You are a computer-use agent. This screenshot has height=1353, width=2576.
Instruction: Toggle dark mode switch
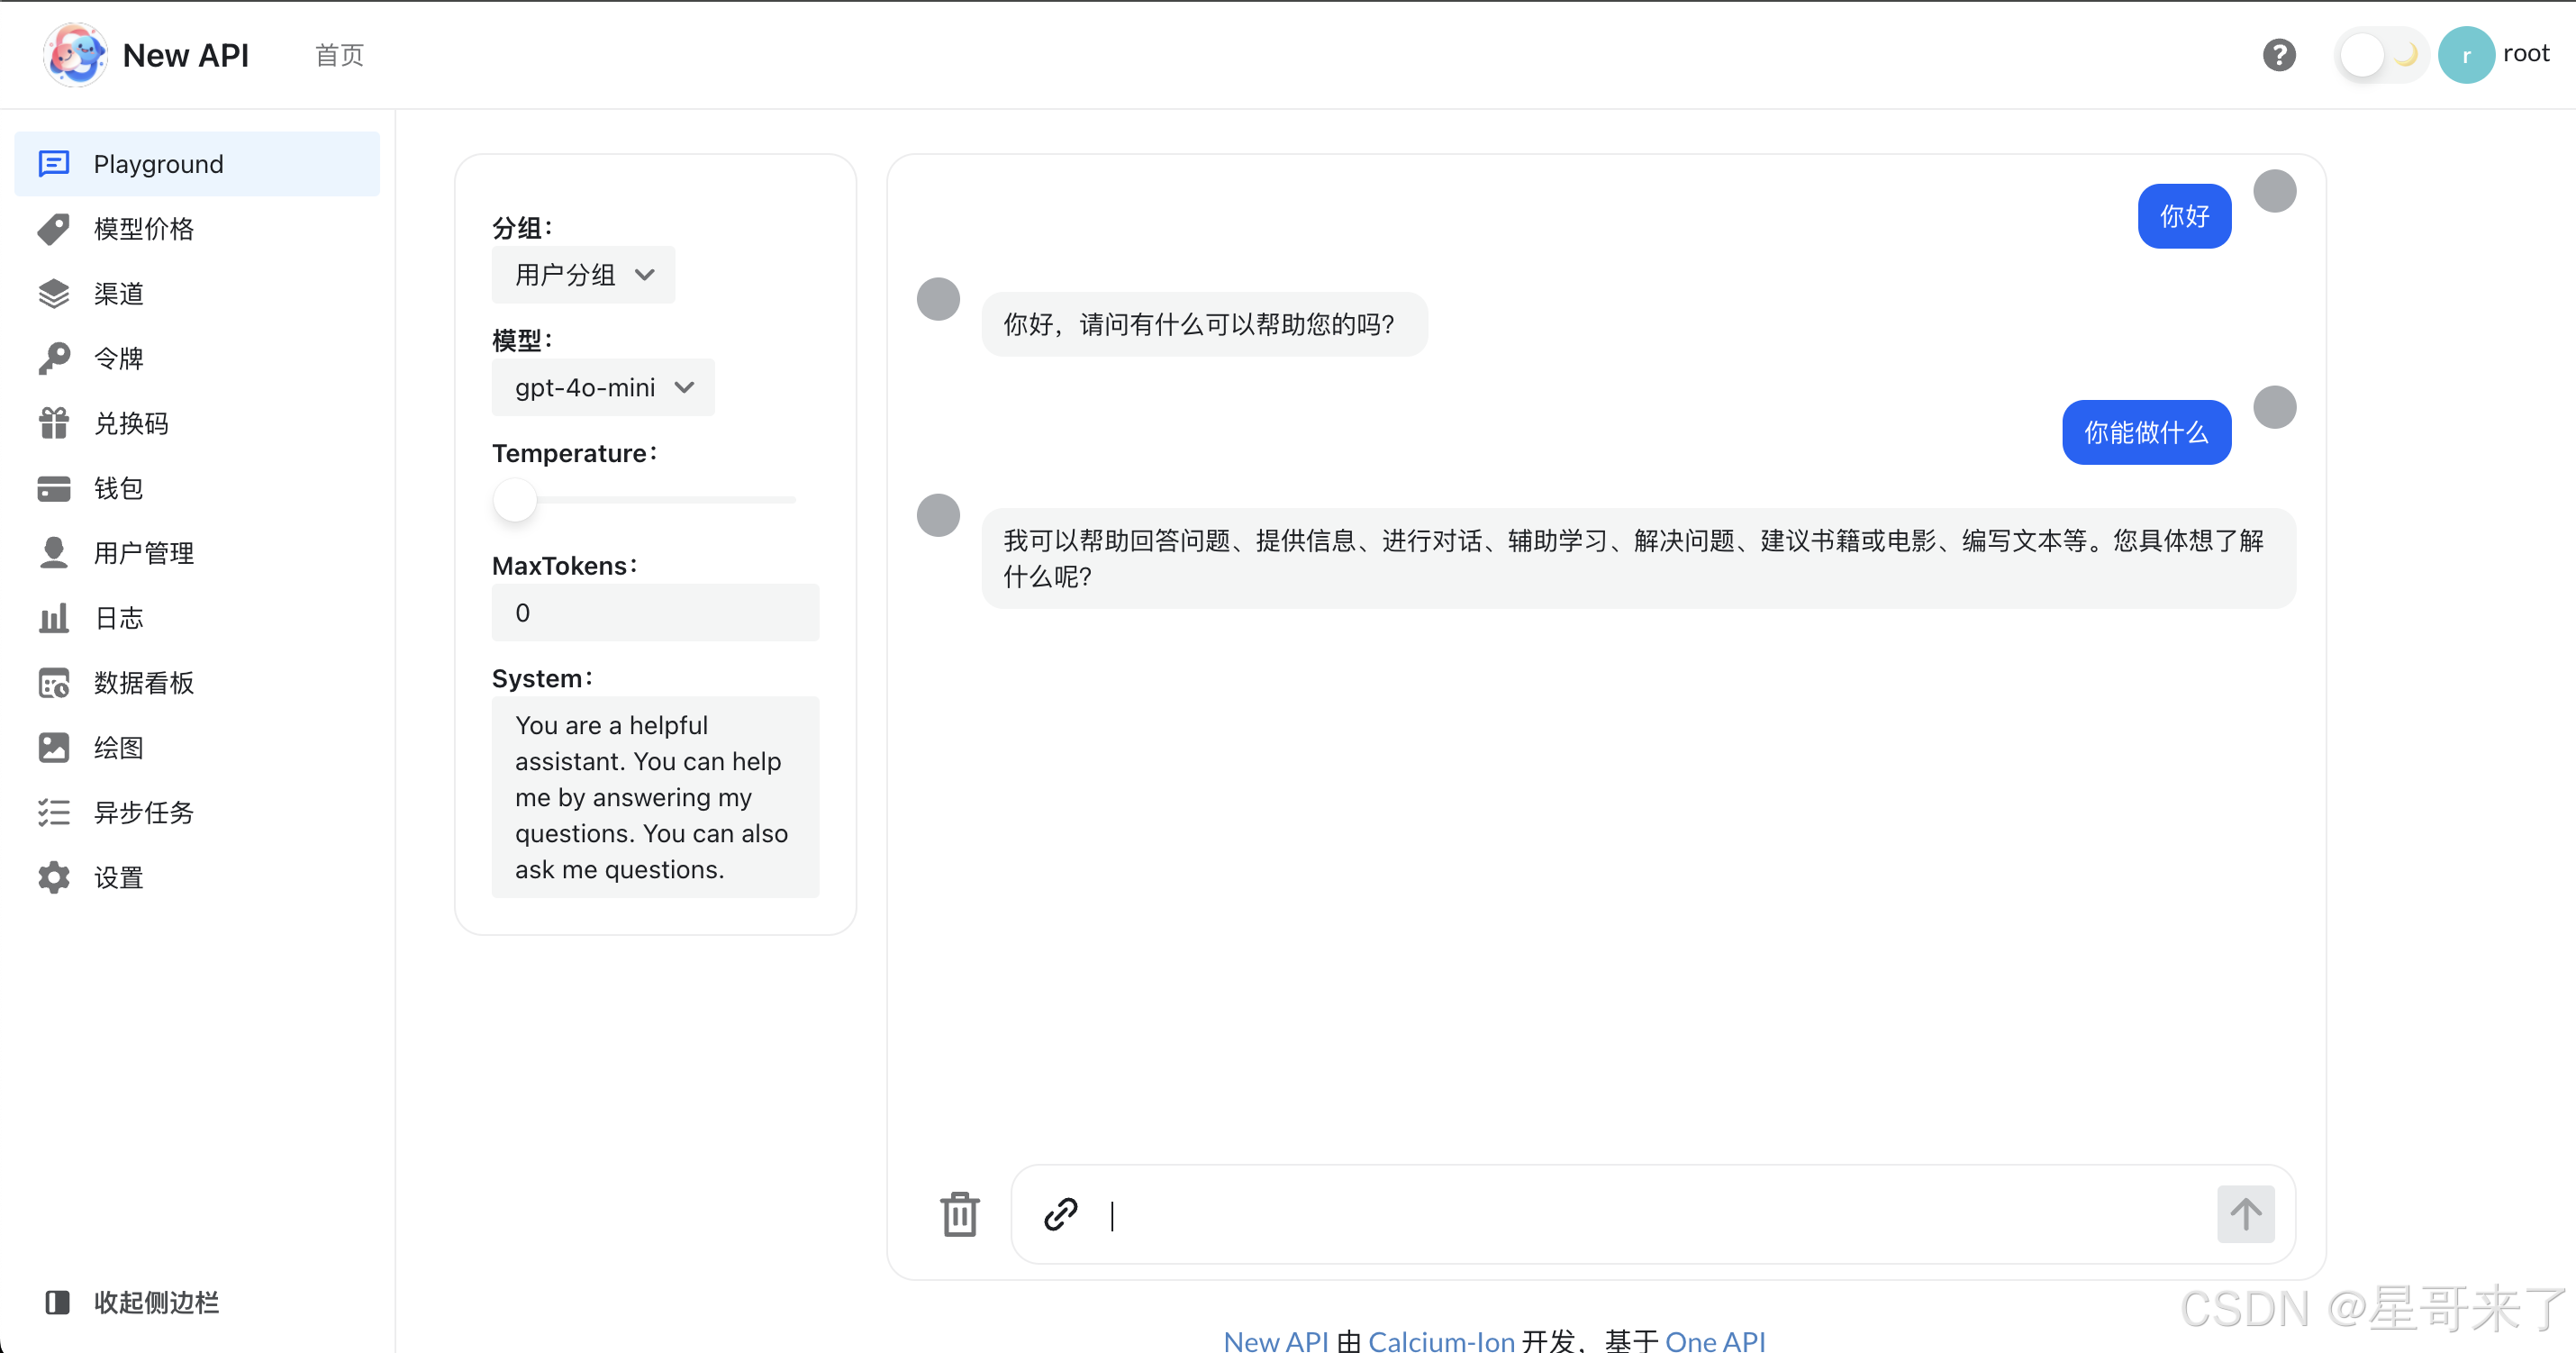(2383, 55)
